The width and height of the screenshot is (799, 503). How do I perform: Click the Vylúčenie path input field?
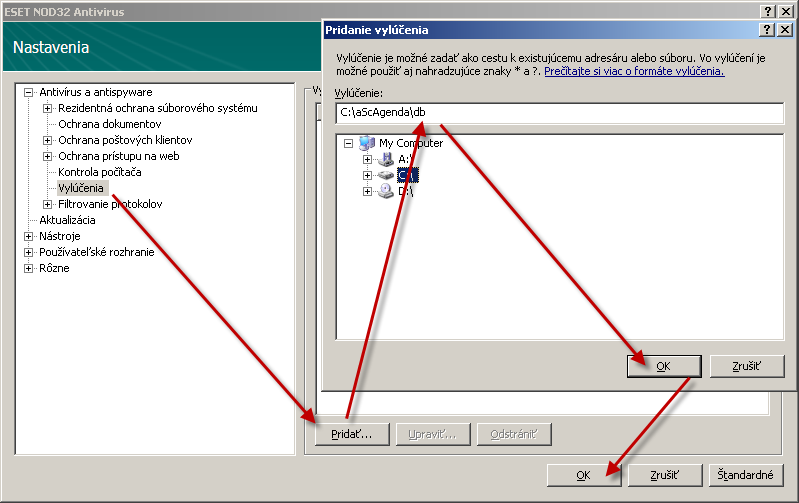point(560,113)
